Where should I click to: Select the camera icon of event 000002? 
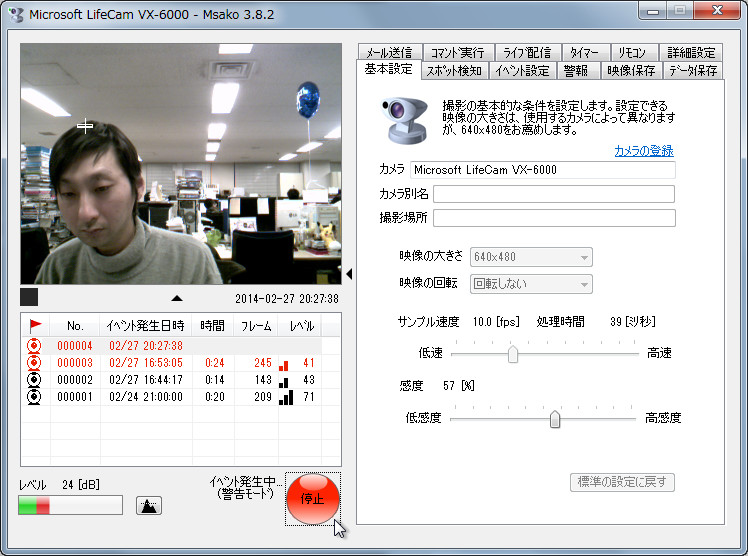pyautogui.click(x=34, y=380)
